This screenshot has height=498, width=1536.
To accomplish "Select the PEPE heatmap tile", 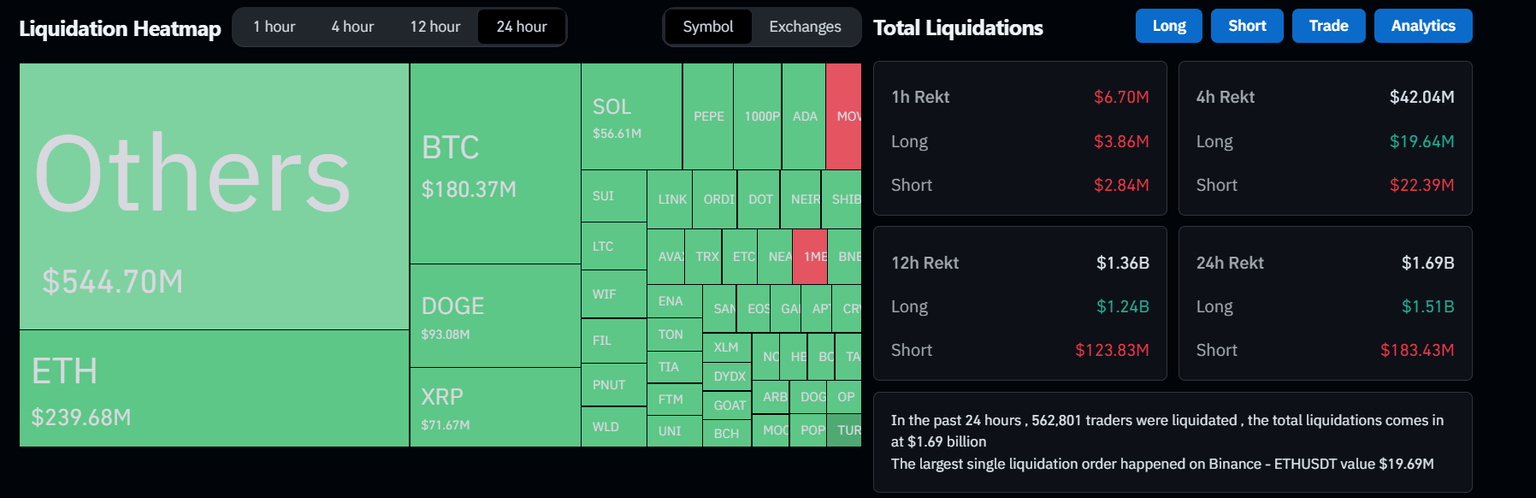I will pyautogui.click(x=709, y=116).
